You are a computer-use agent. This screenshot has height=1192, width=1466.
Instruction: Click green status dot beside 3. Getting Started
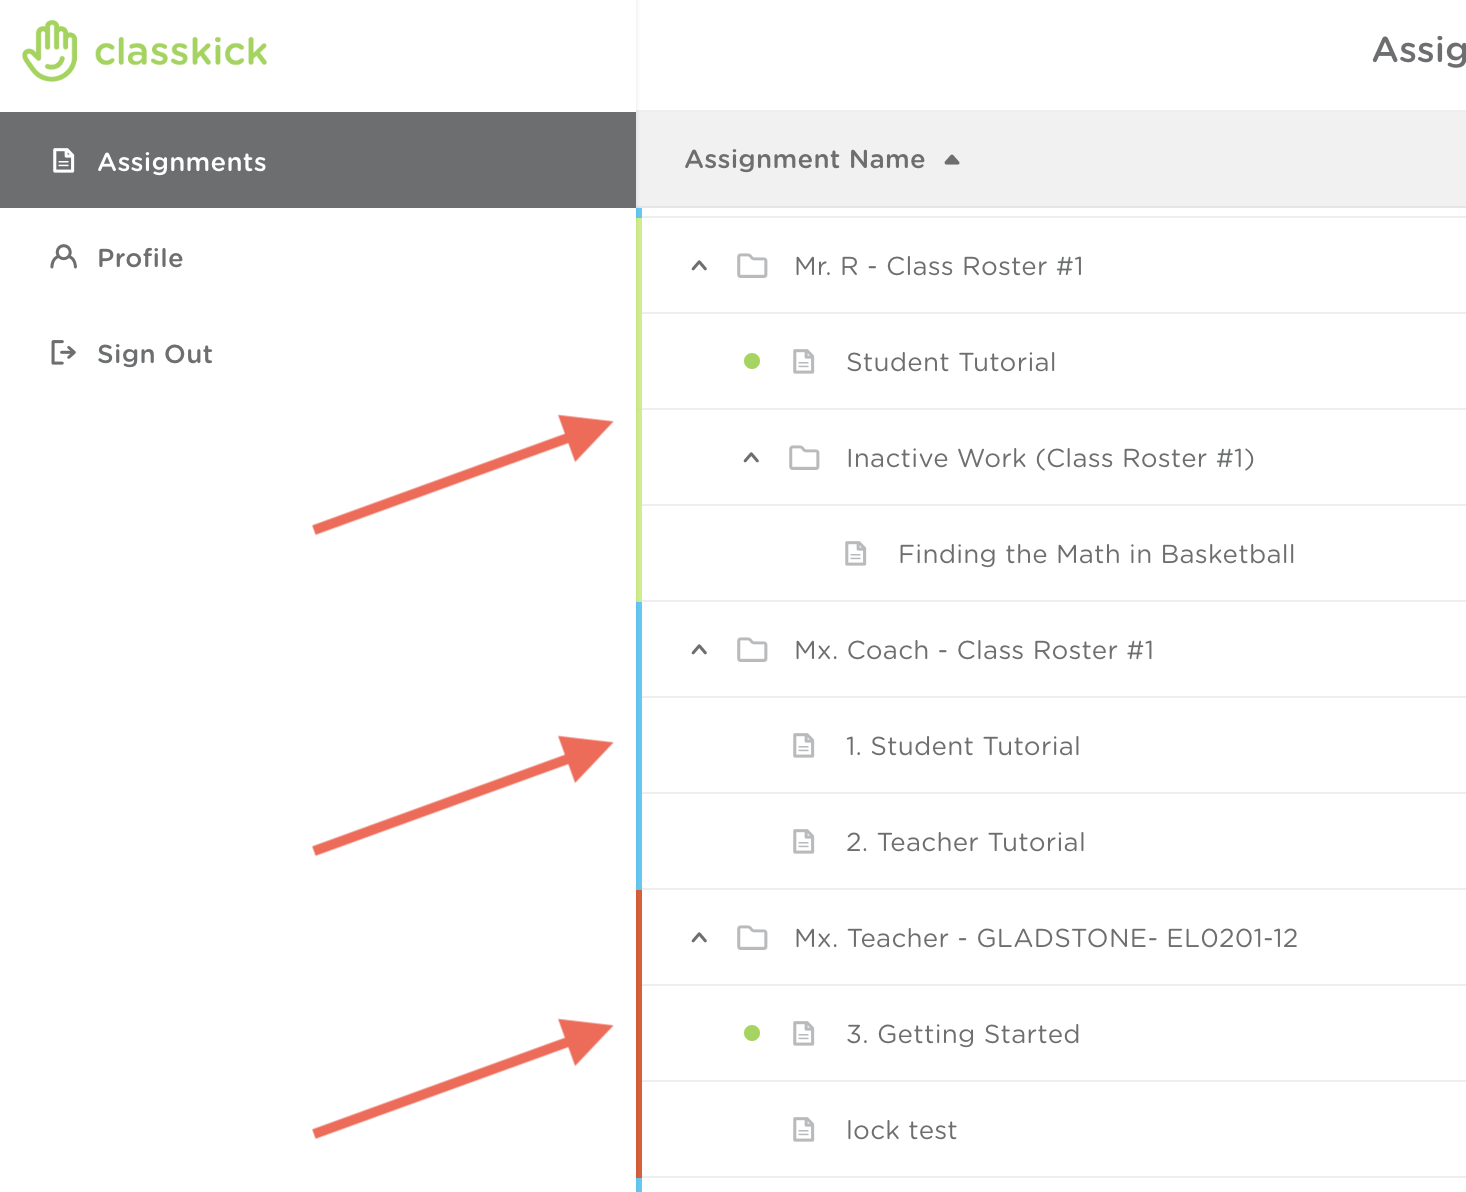click(x=752, y=1033)
